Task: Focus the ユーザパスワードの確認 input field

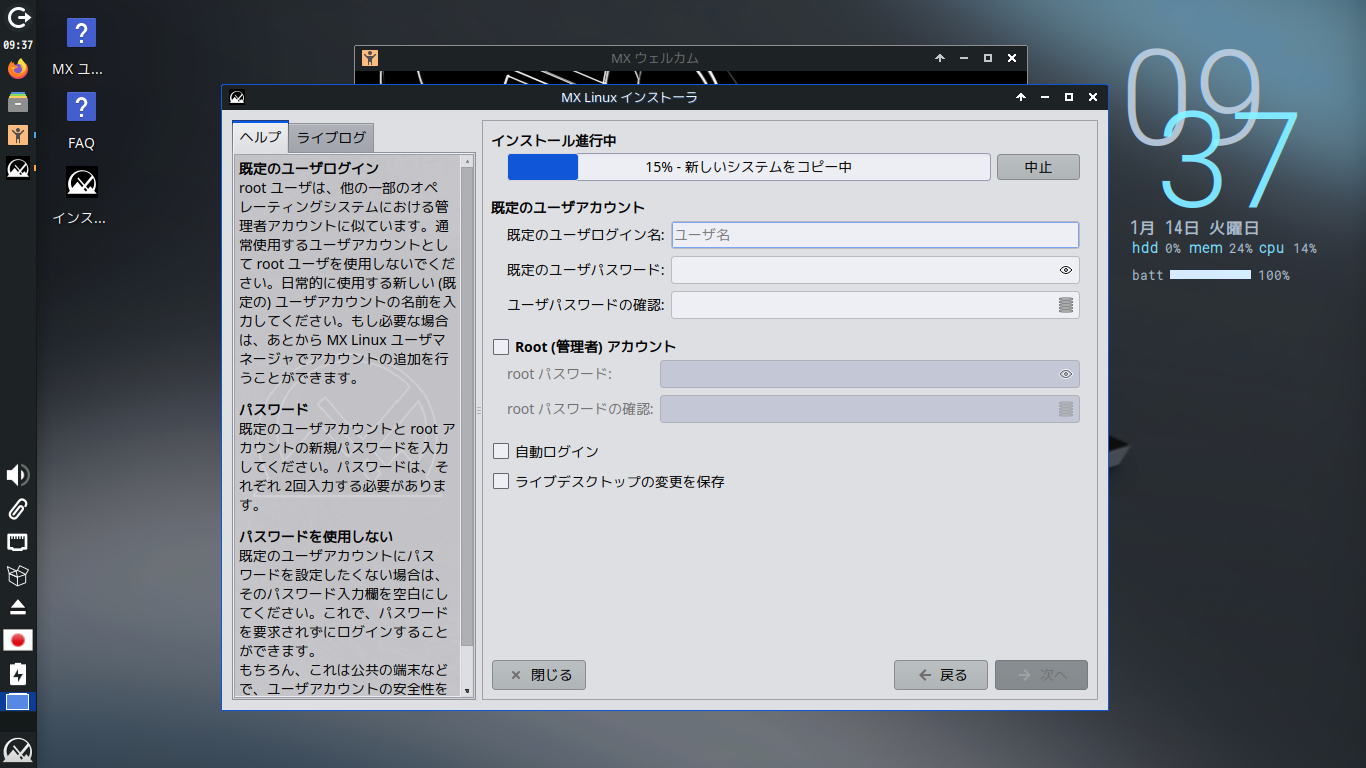Action: [x=875, y=305]
